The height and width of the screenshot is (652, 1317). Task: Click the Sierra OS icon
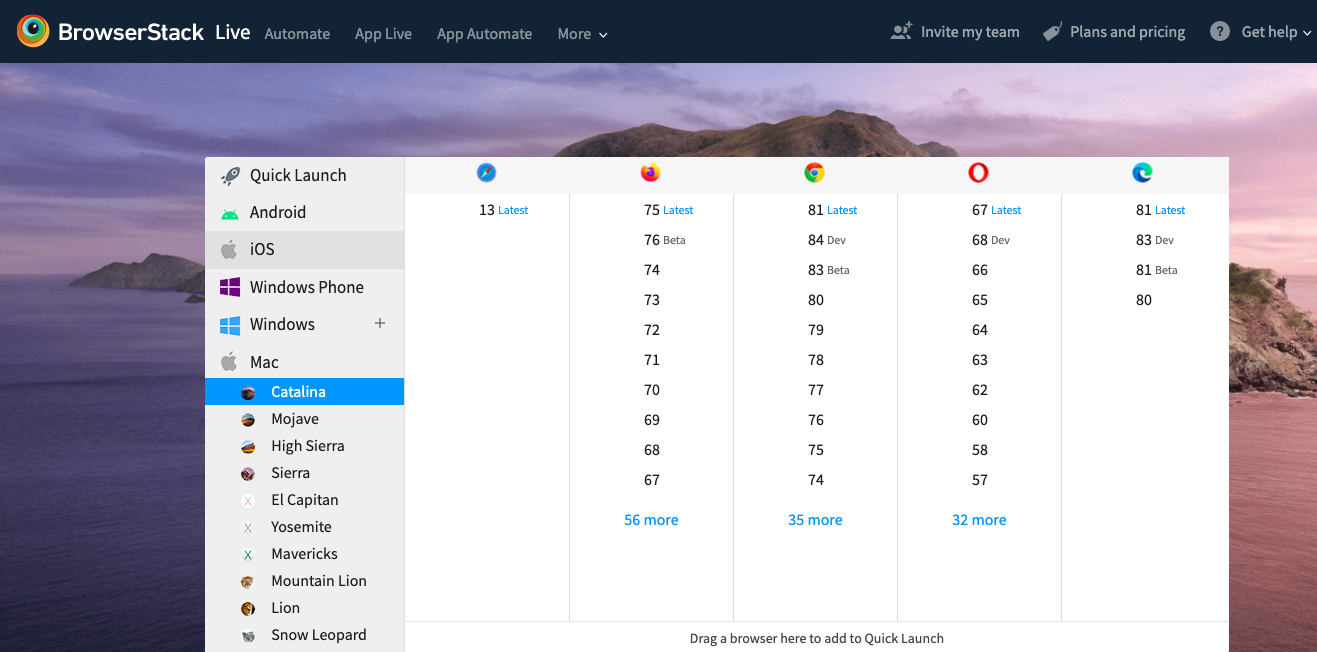pyautogui.click(x=248, y=474)
